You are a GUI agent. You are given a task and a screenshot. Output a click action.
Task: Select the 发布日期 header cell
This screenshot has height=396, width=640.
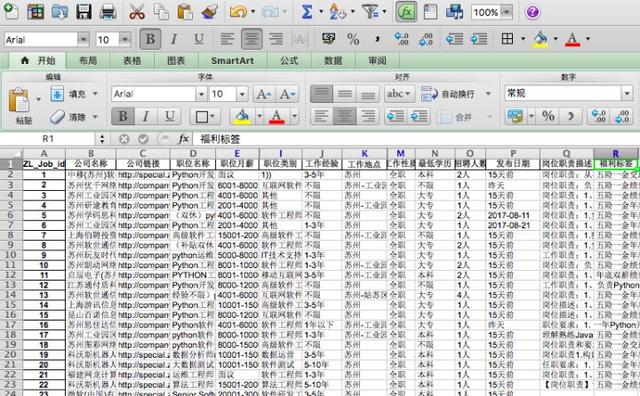tap(513, 164)
